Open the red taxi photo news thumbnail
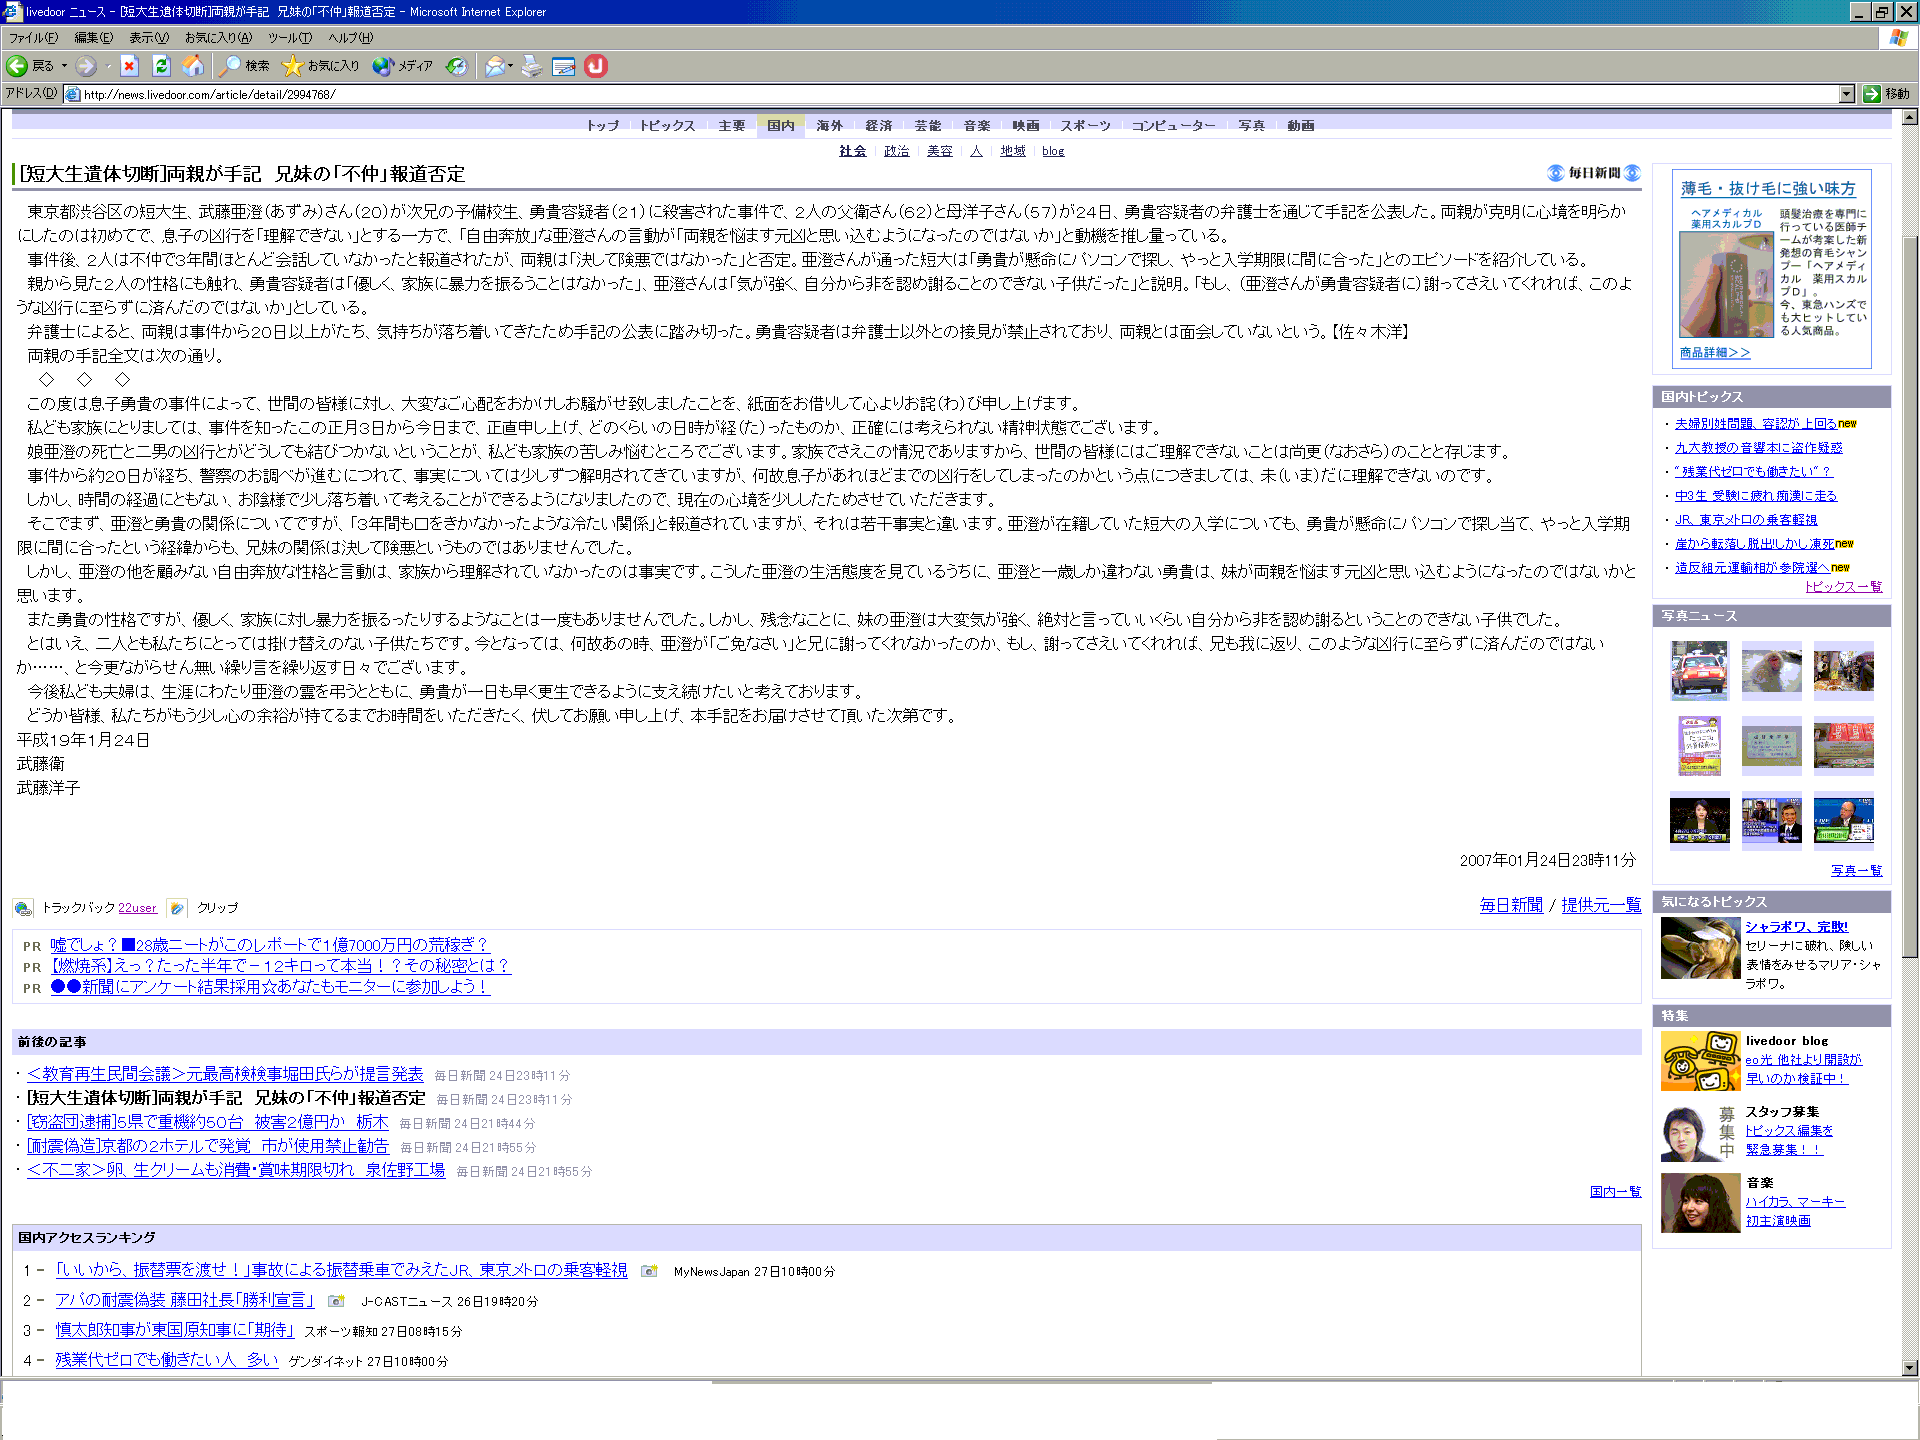 coord(1699,671)
